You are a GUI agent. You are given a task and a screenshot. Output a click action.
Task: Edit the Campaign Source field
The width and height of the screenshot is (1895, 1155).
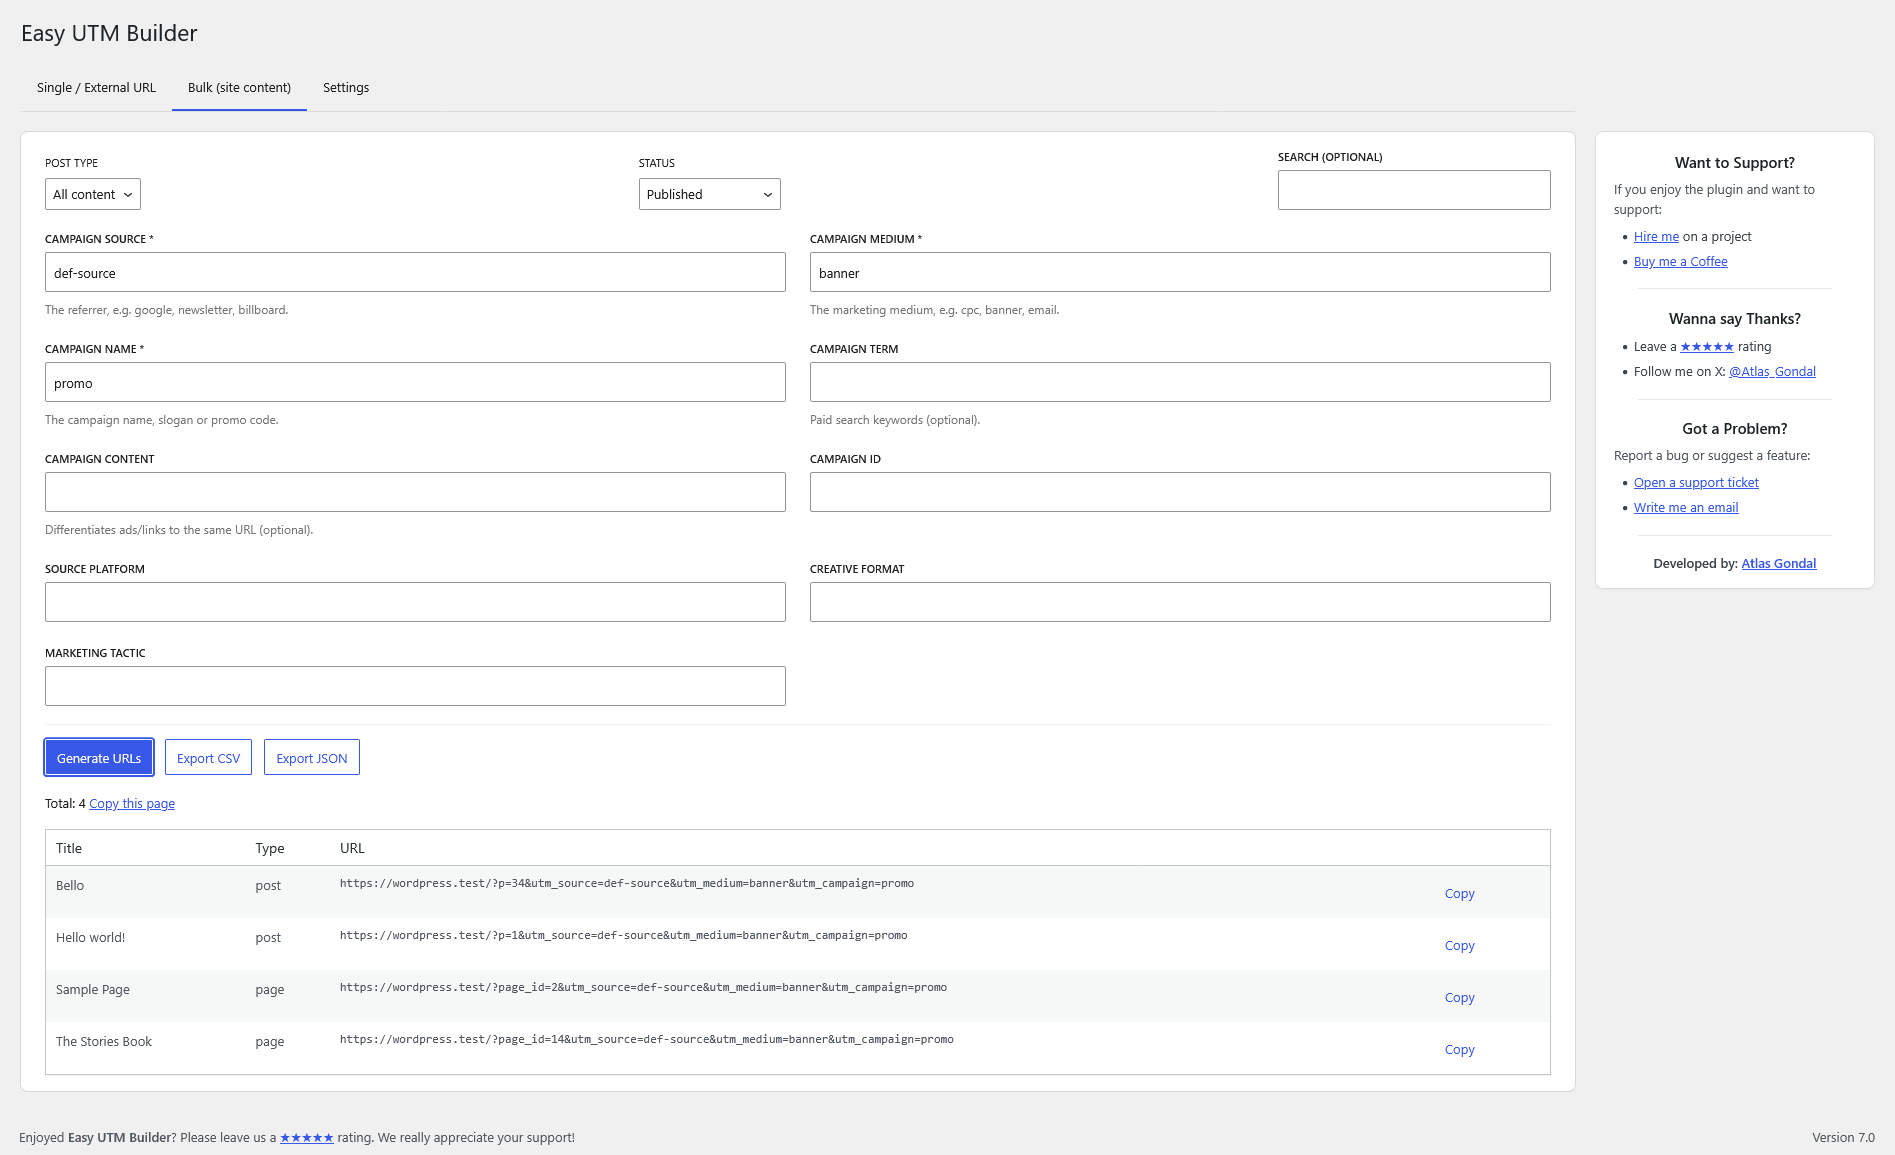pos(415,272)
